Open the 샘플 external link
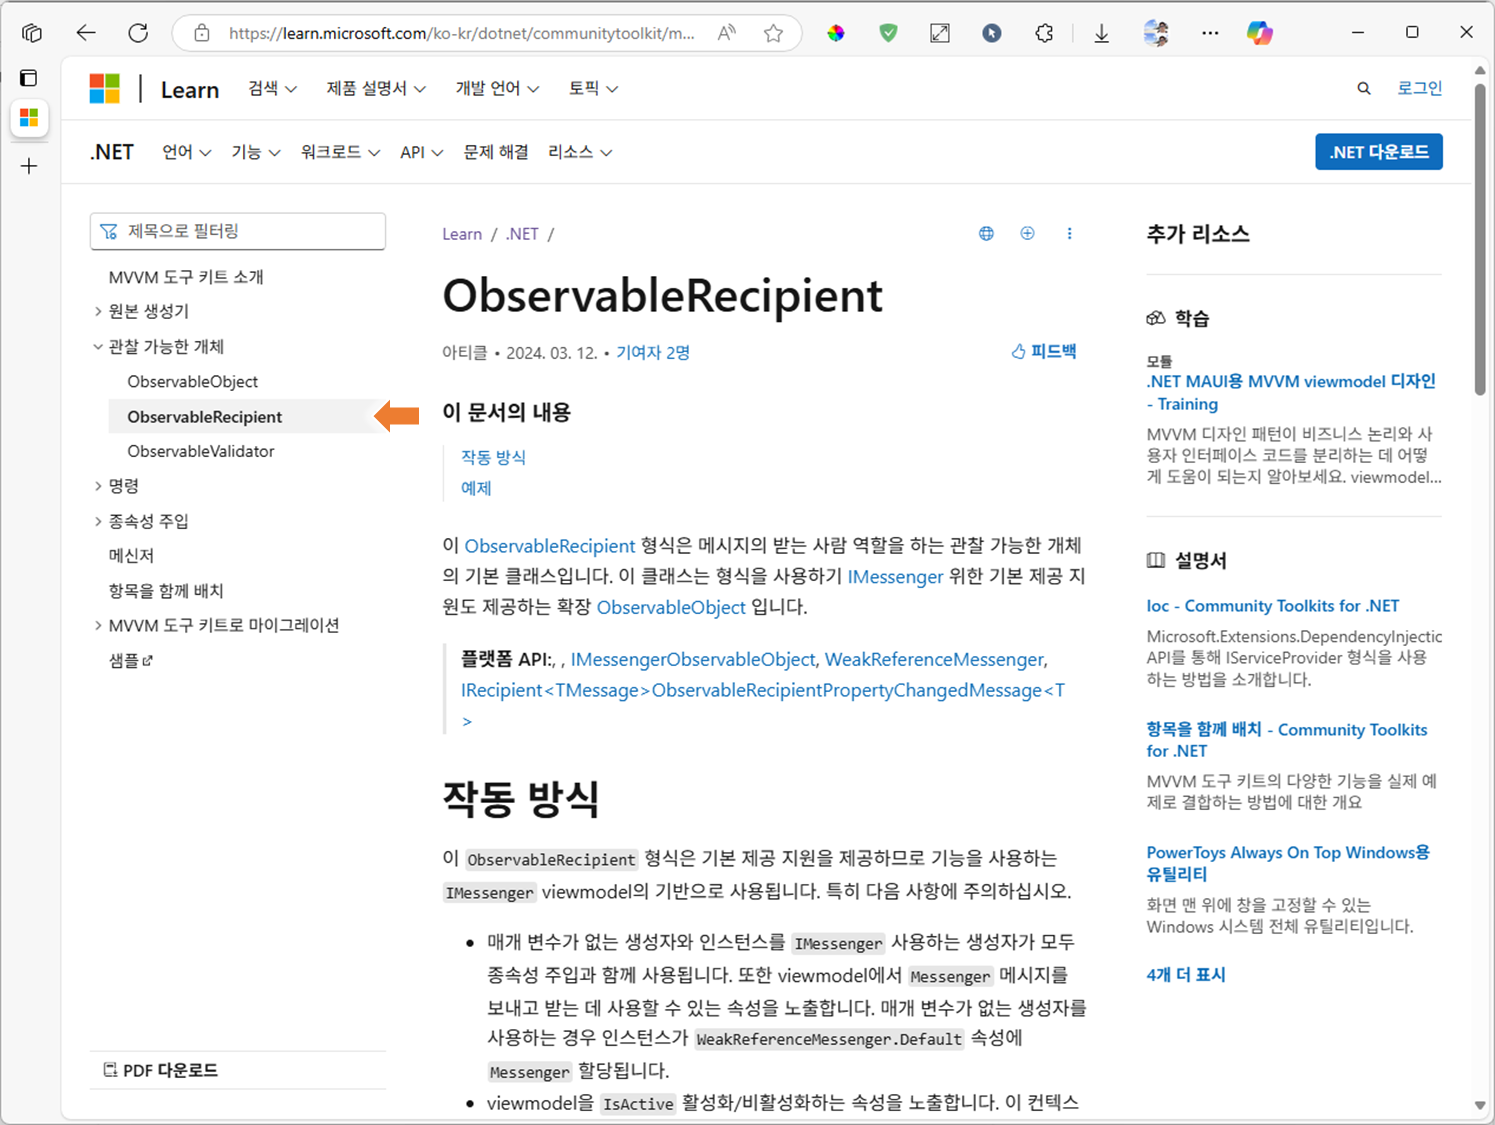The width and height of the screenshot is (1495, 1125). click(x=130, y=661)
